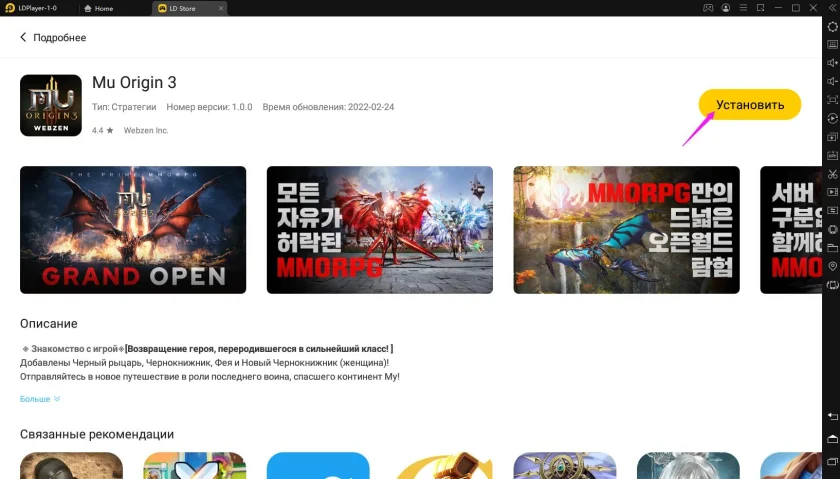Image resolution: width=840 pixels, height=479 pixels.
Task: Open the shared folder sidebar icon
Action: [832, 248]
